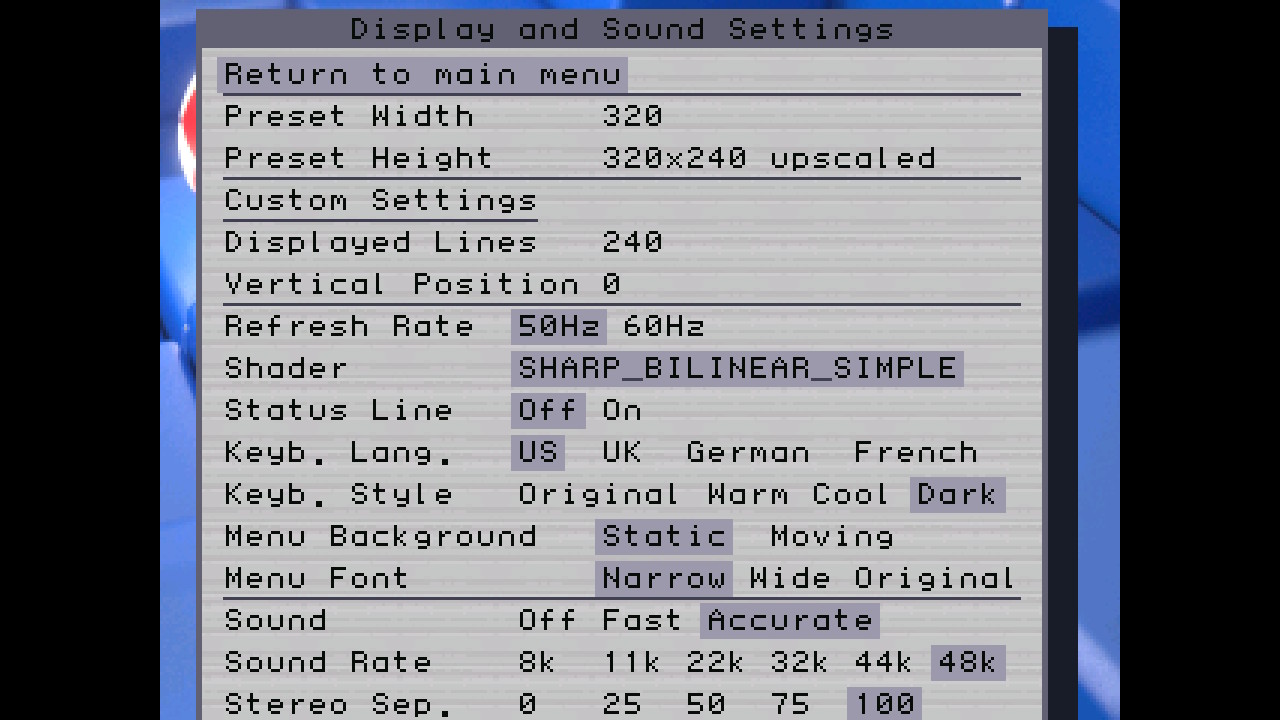Image resolution: width=1280 pixels, height=720 pixels.
Task: Click the Keyb. Lang. label
Action: click(338, 452)
